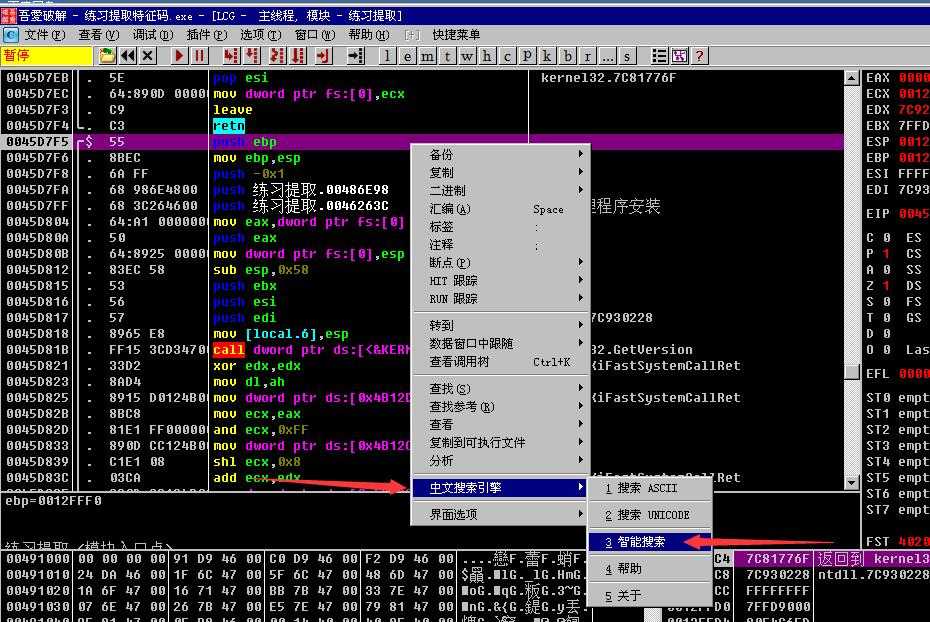Click the disassembly scrollbar down arrow

tap(851, 483)
